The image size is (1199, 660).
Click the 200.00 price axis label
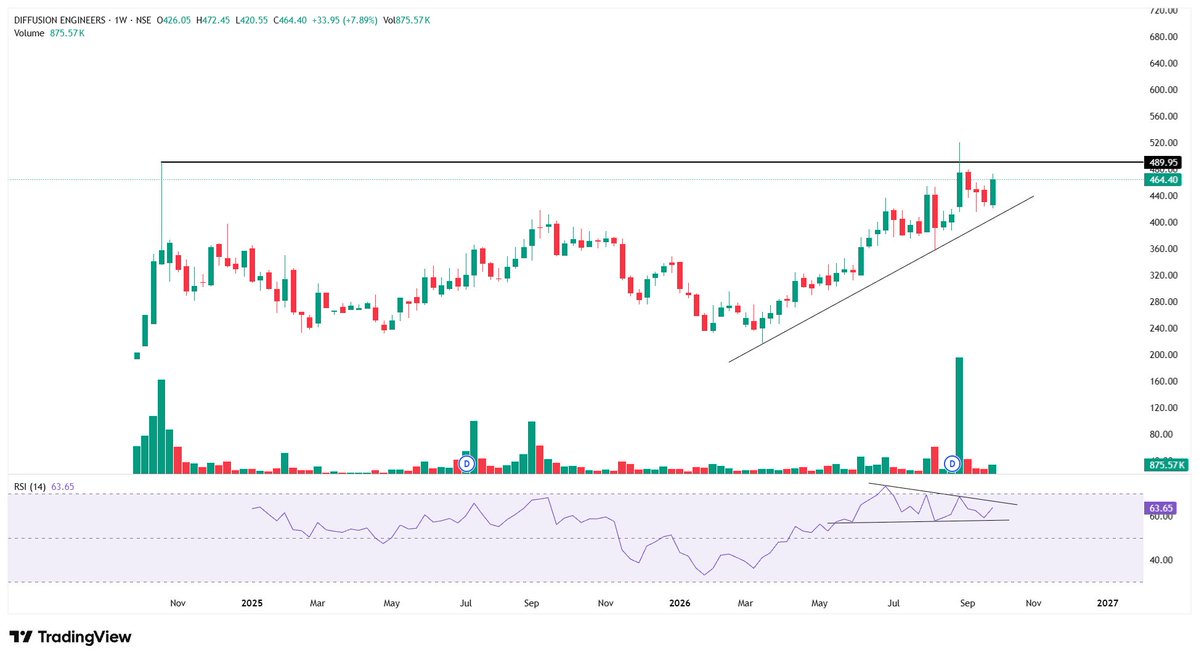(x=1163, y=356)
